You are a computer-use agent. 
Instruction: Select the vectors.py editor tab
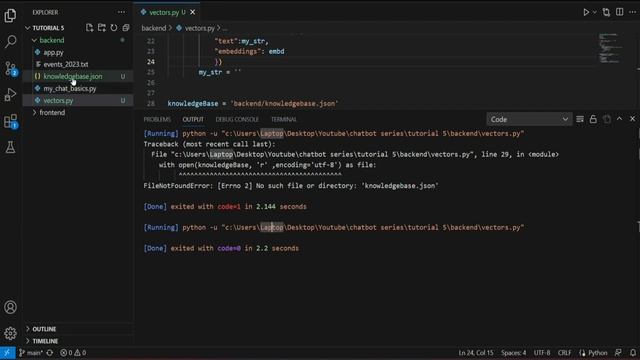(x=168, y=12)
